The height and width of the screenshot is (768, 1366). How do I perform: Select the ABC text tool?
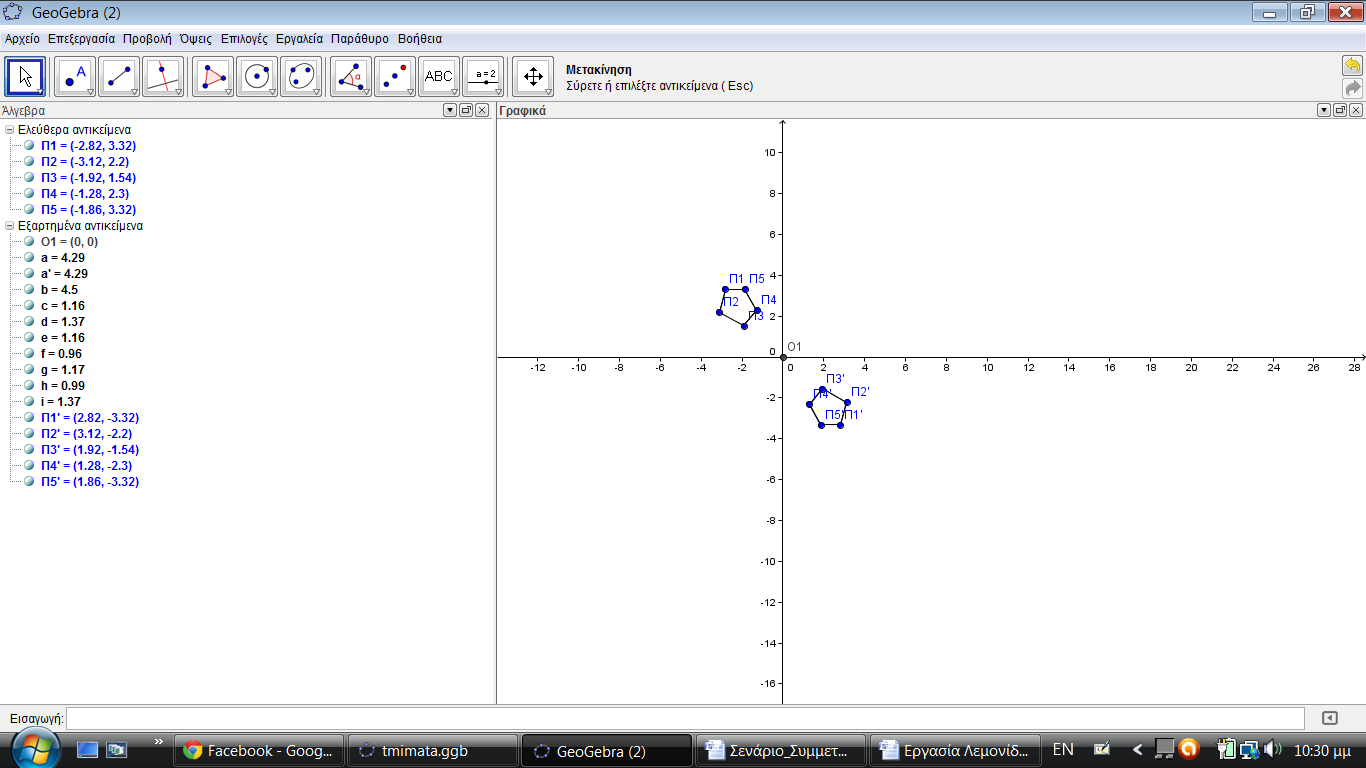(439, 76)
